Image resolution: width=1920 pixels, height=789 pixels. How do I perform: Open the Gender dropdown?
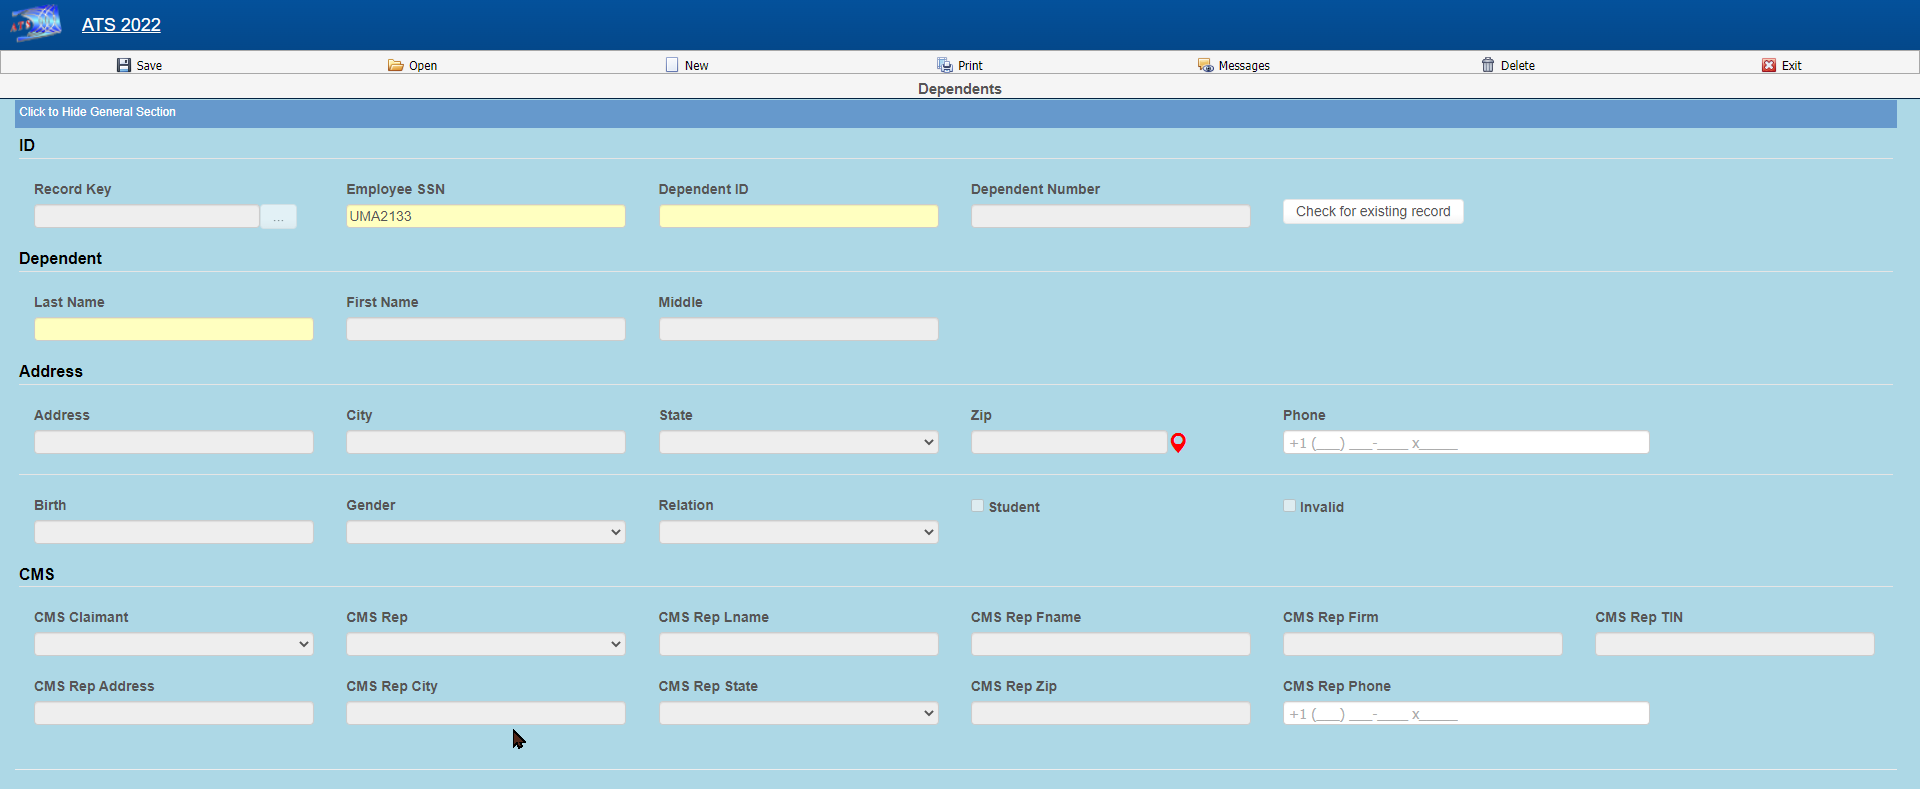485,532
